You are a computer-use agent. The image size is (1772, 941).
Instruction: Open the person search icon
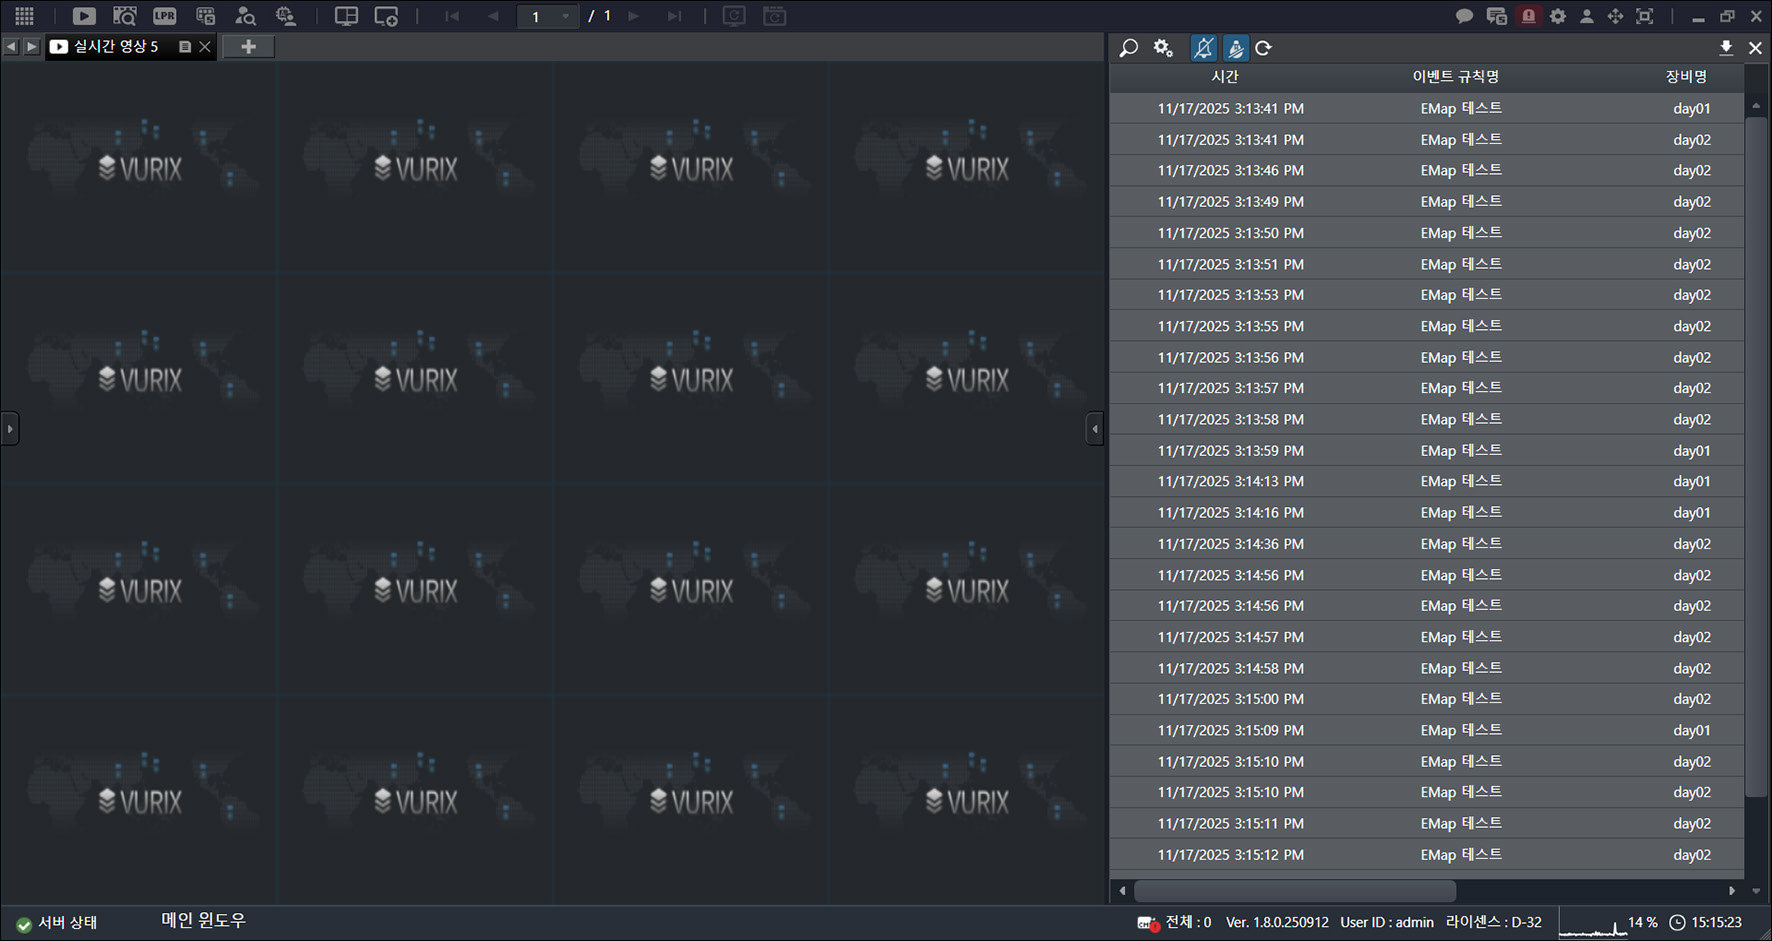click(245, 16)
